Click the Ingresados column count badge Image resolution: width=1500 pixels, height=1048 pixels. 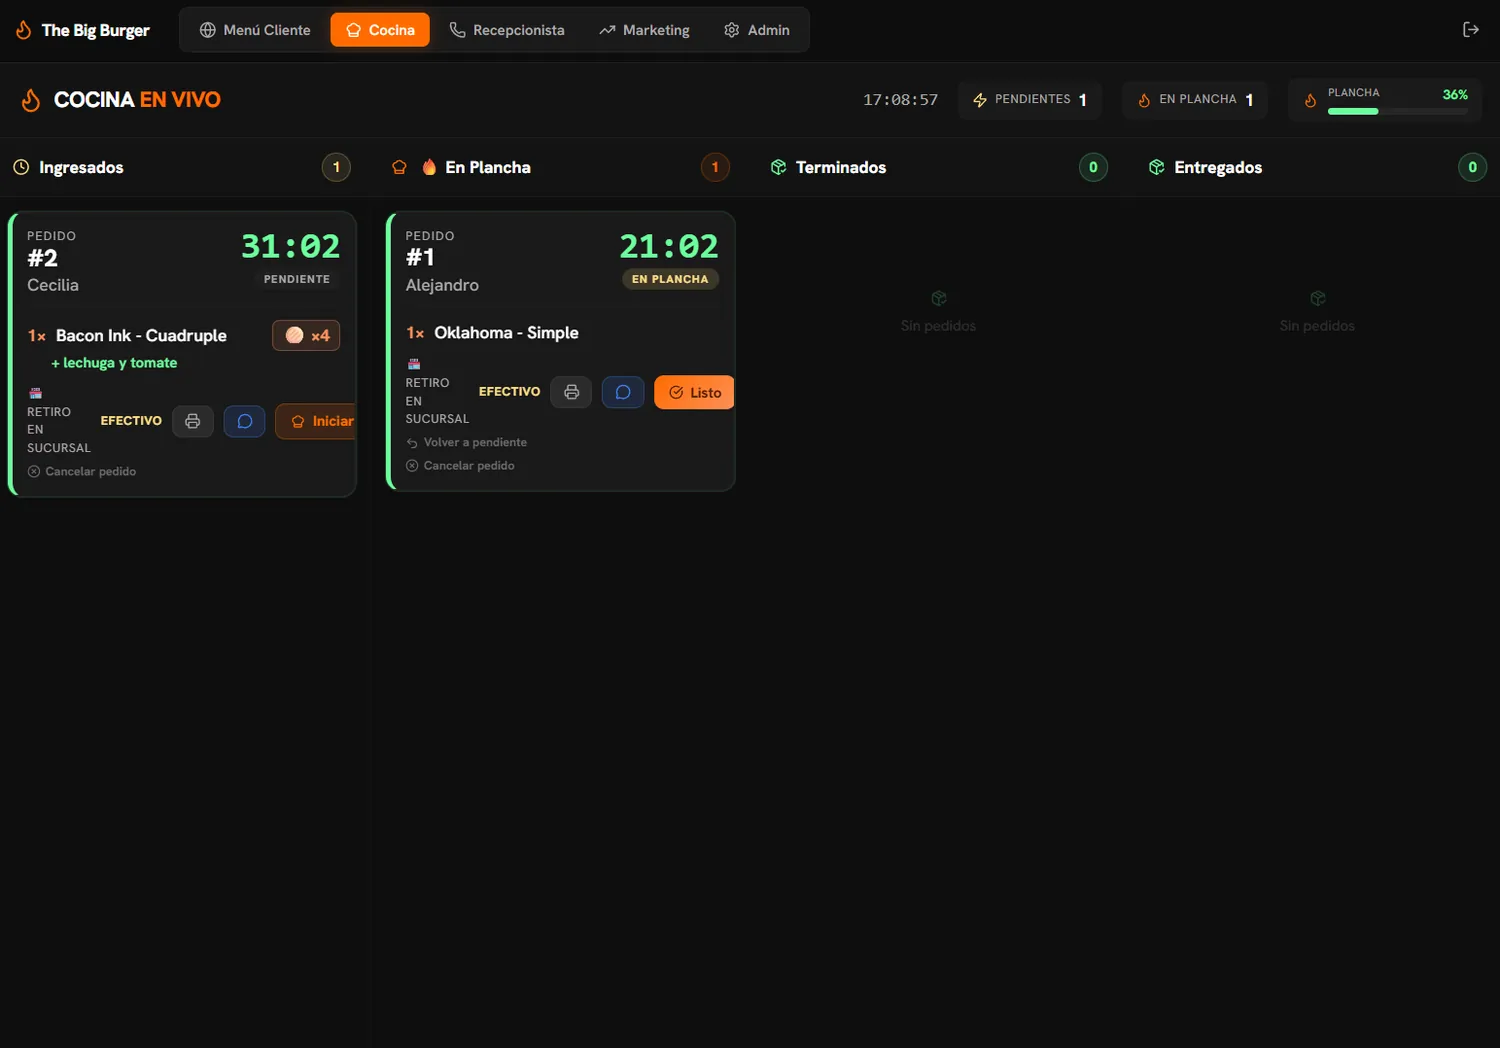[x=336, y=167]
